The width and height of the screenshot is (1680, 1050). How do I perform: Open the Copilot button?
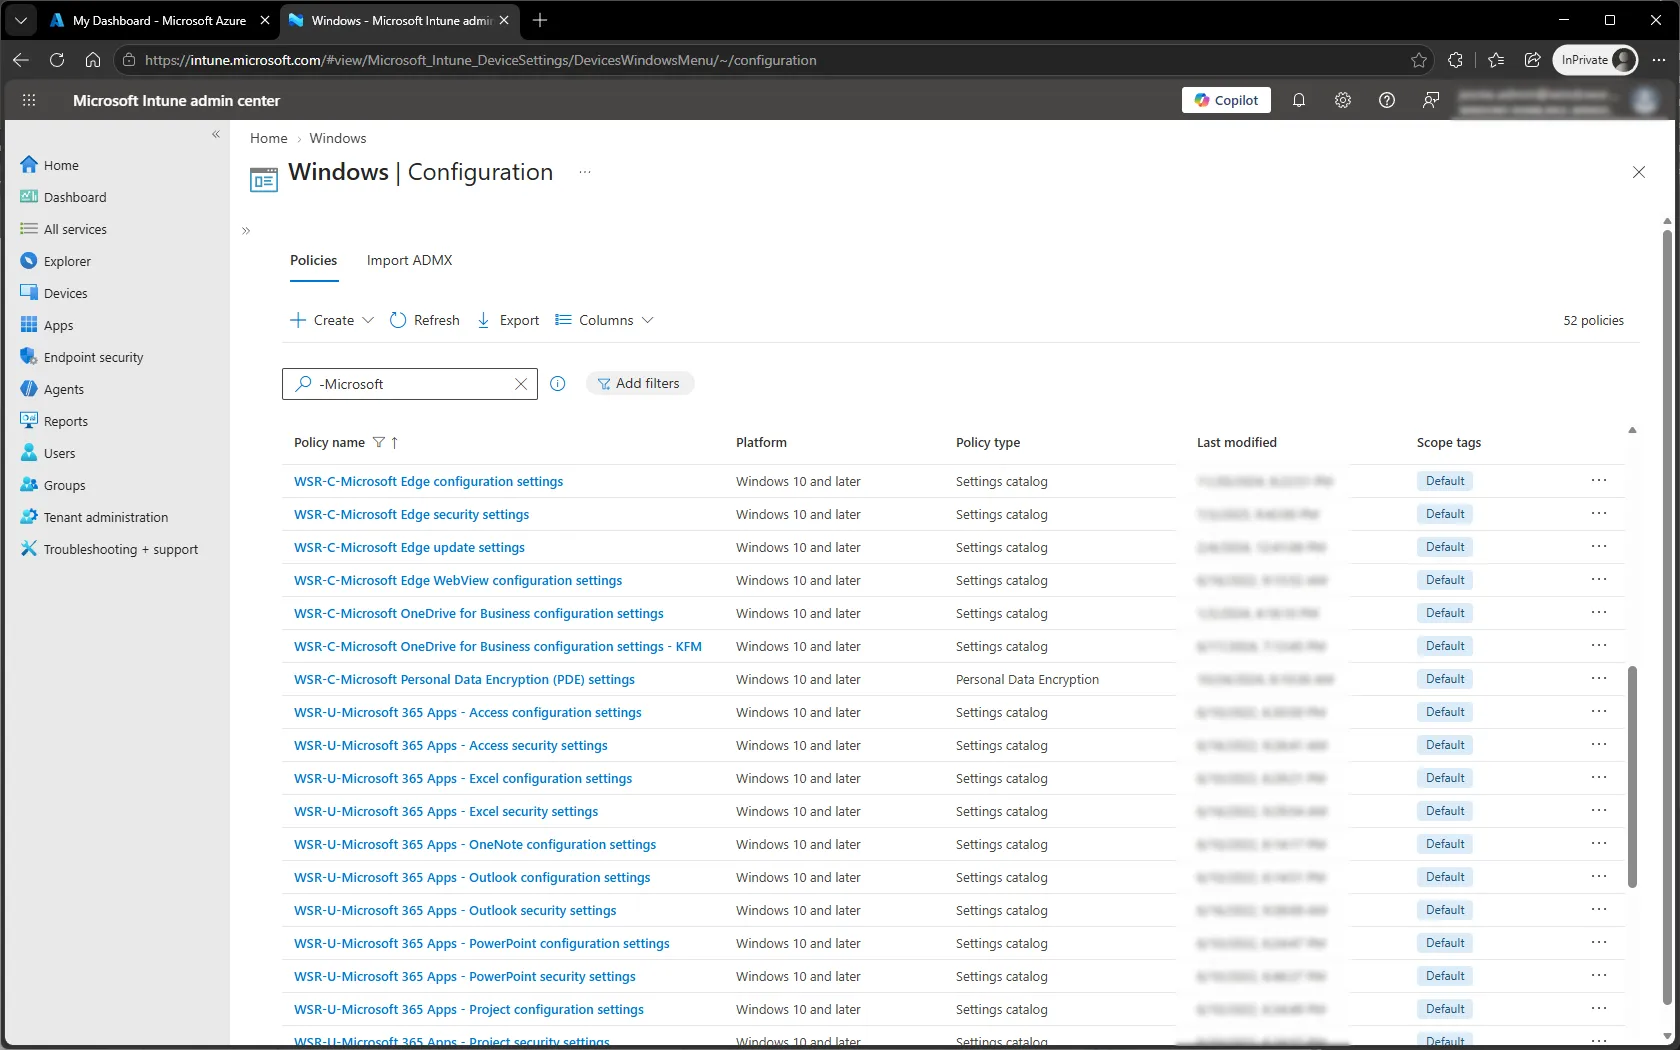point(1226,100)
